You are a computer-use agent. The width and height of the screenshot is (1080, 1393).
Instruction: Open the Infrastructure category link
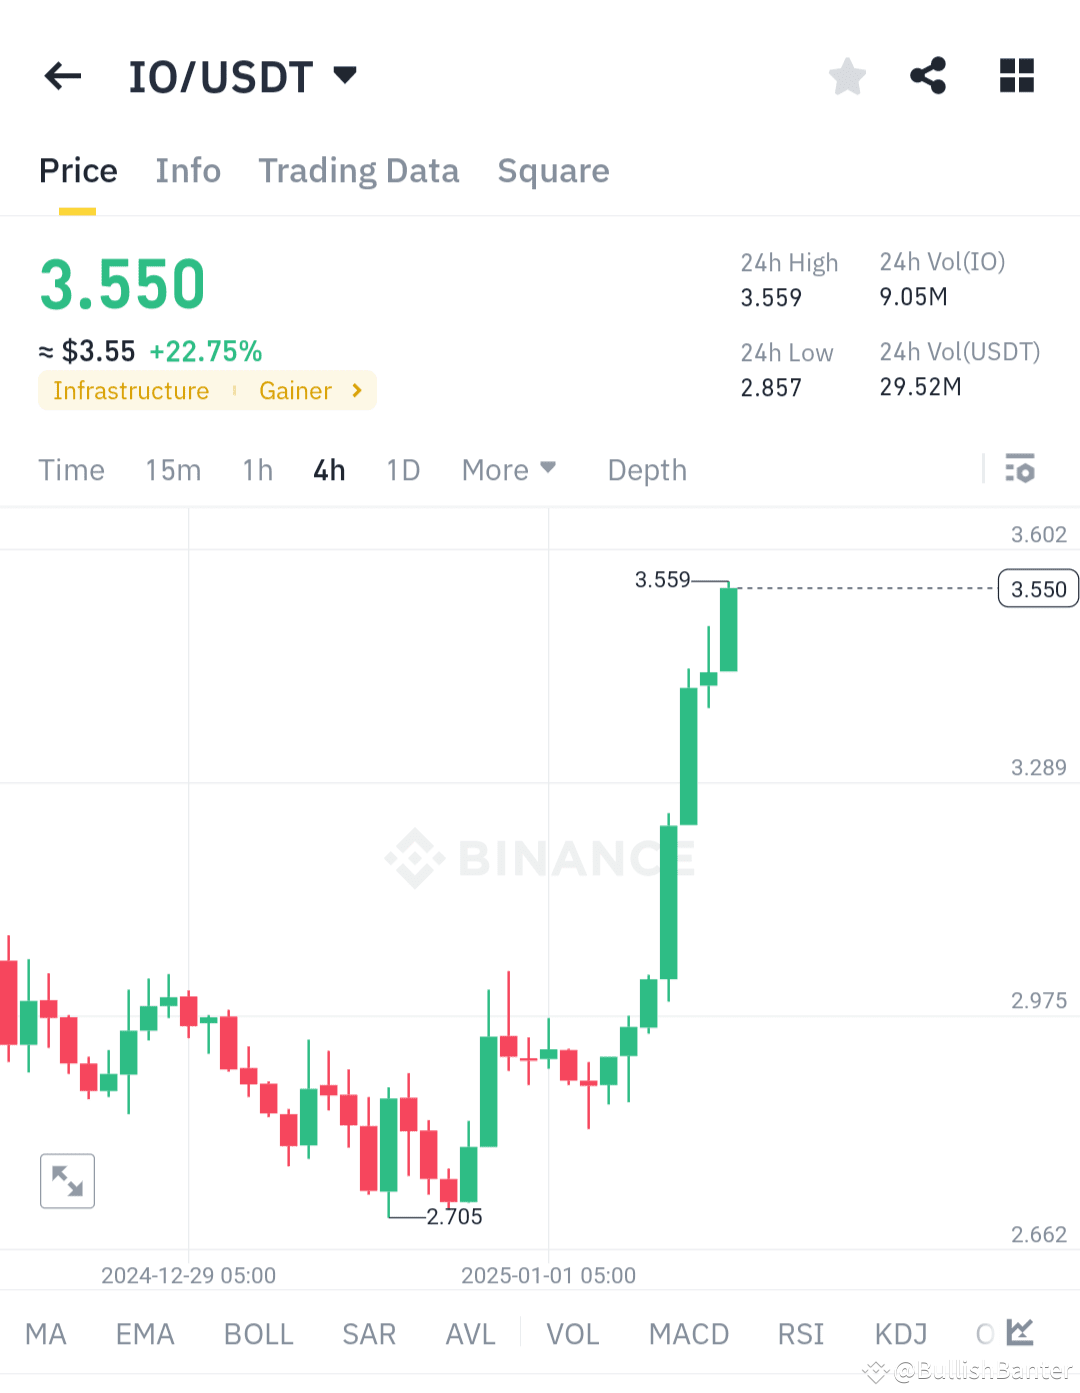[130, 391]
